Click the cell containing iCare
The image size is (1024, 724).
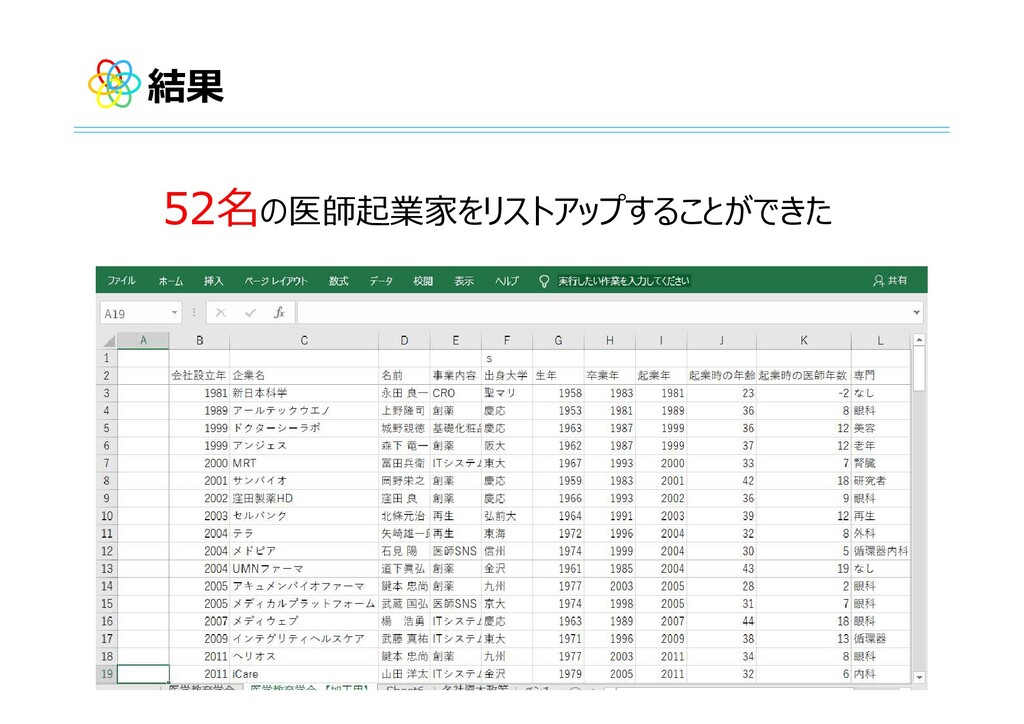coord(304,674)
